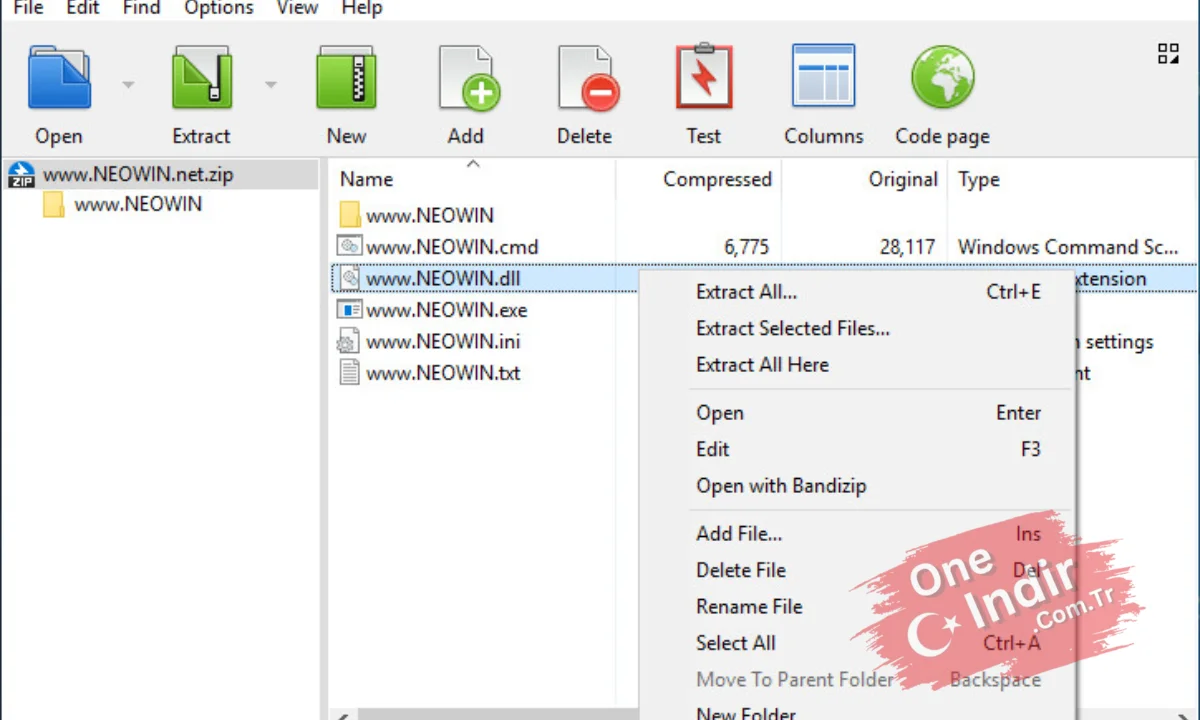
Task: Expand the Open button dropdown arrow
Action: (x=128, y=84)
